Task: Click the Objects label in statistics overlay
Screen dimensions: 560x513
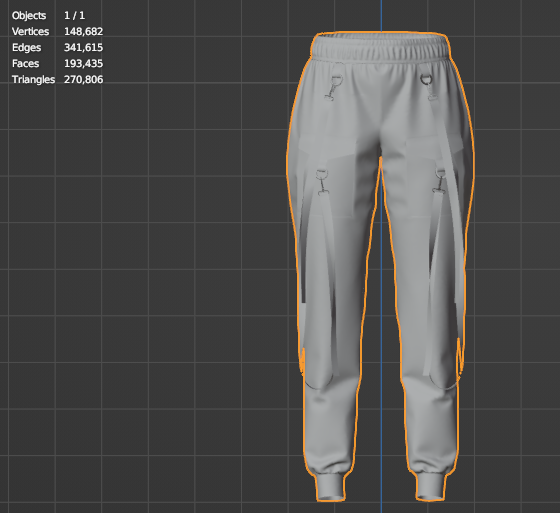Action: tap(29, 15)
